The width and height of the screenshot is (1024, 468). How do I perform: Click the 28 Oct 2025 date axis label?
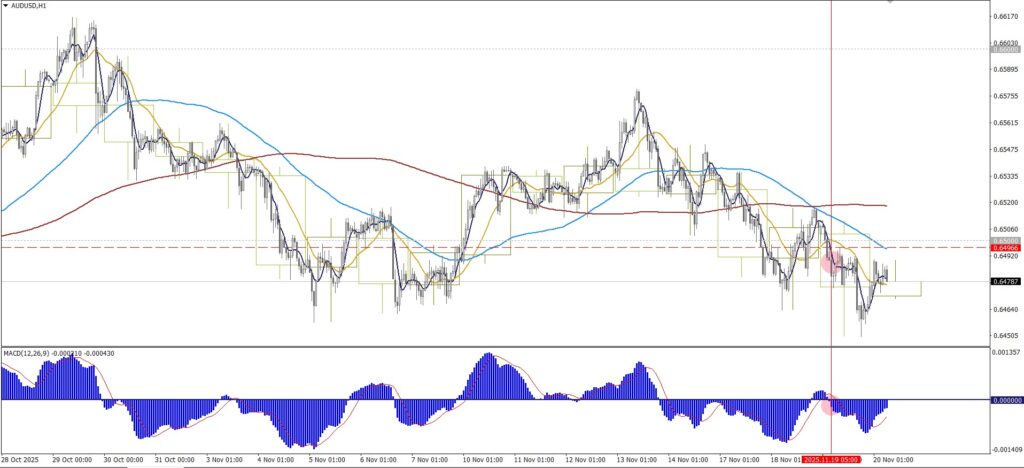22,461
